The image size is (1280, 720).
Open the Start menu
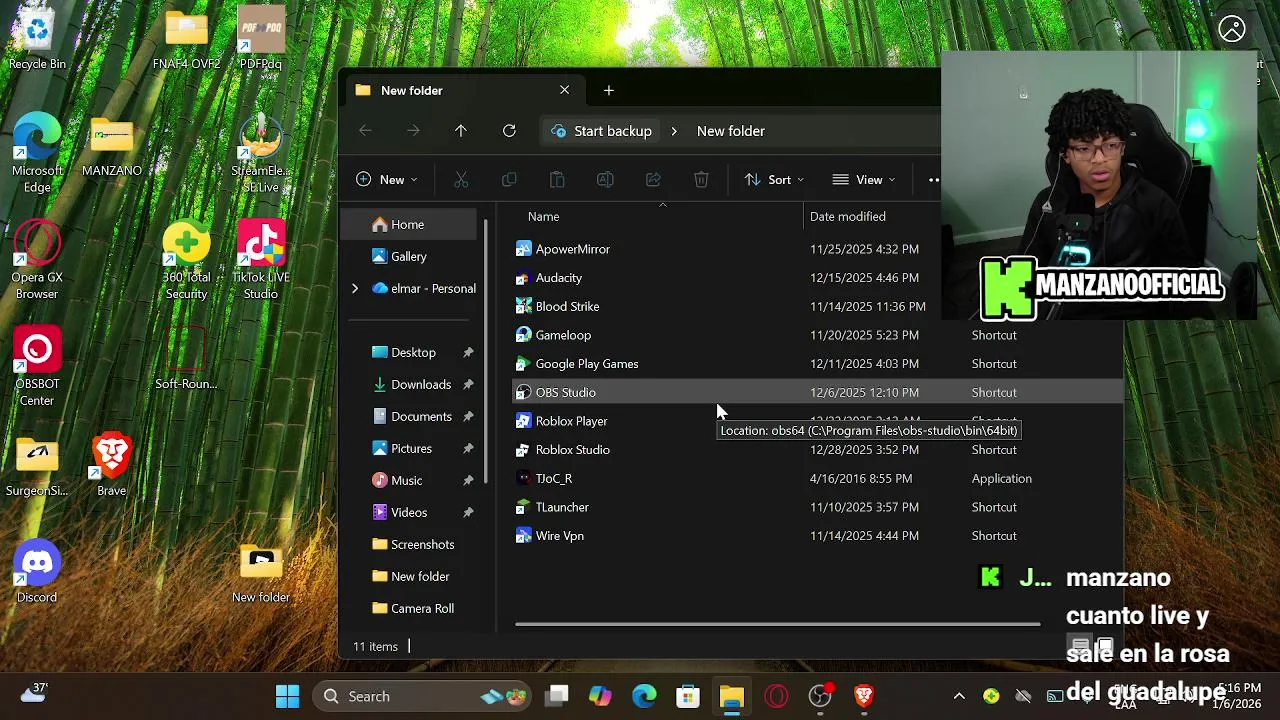(287, 696)
